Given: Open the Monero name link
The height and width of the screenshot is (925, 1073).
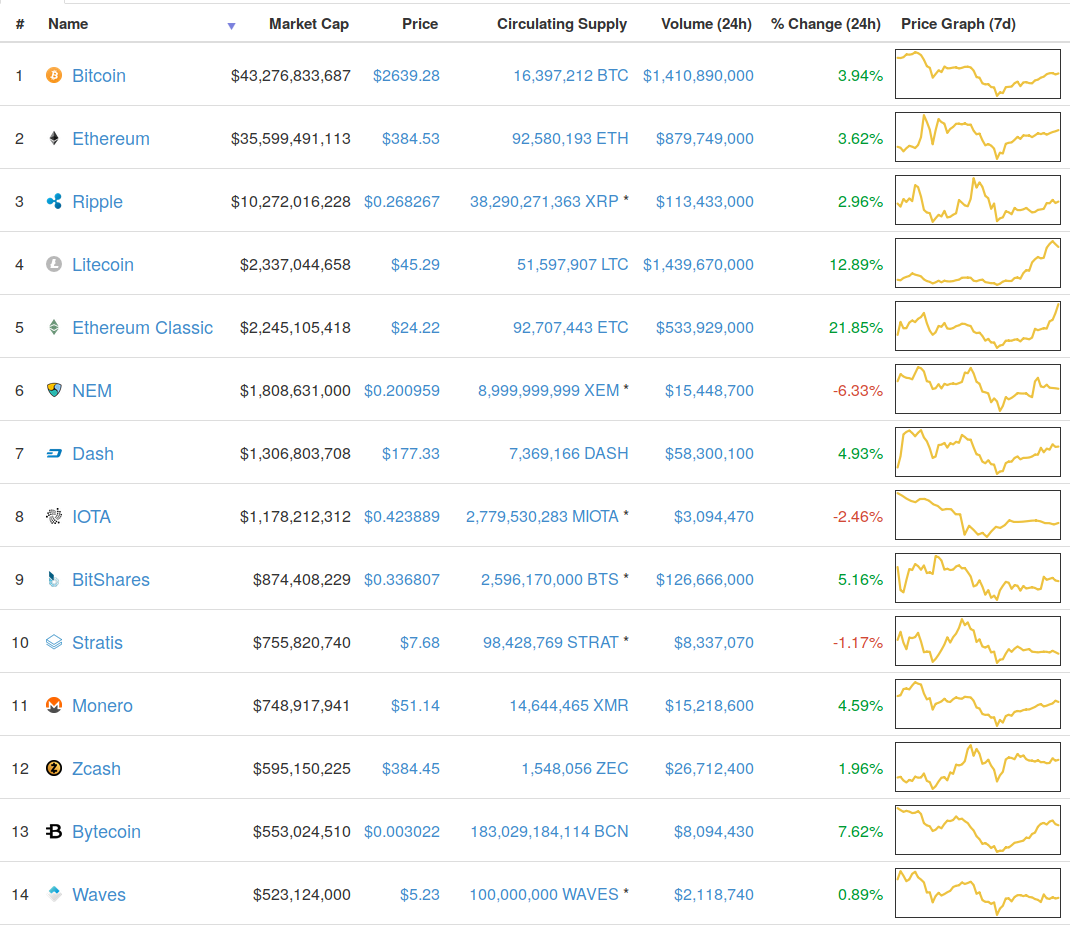Looking at the screenshot, I should 103,705.
